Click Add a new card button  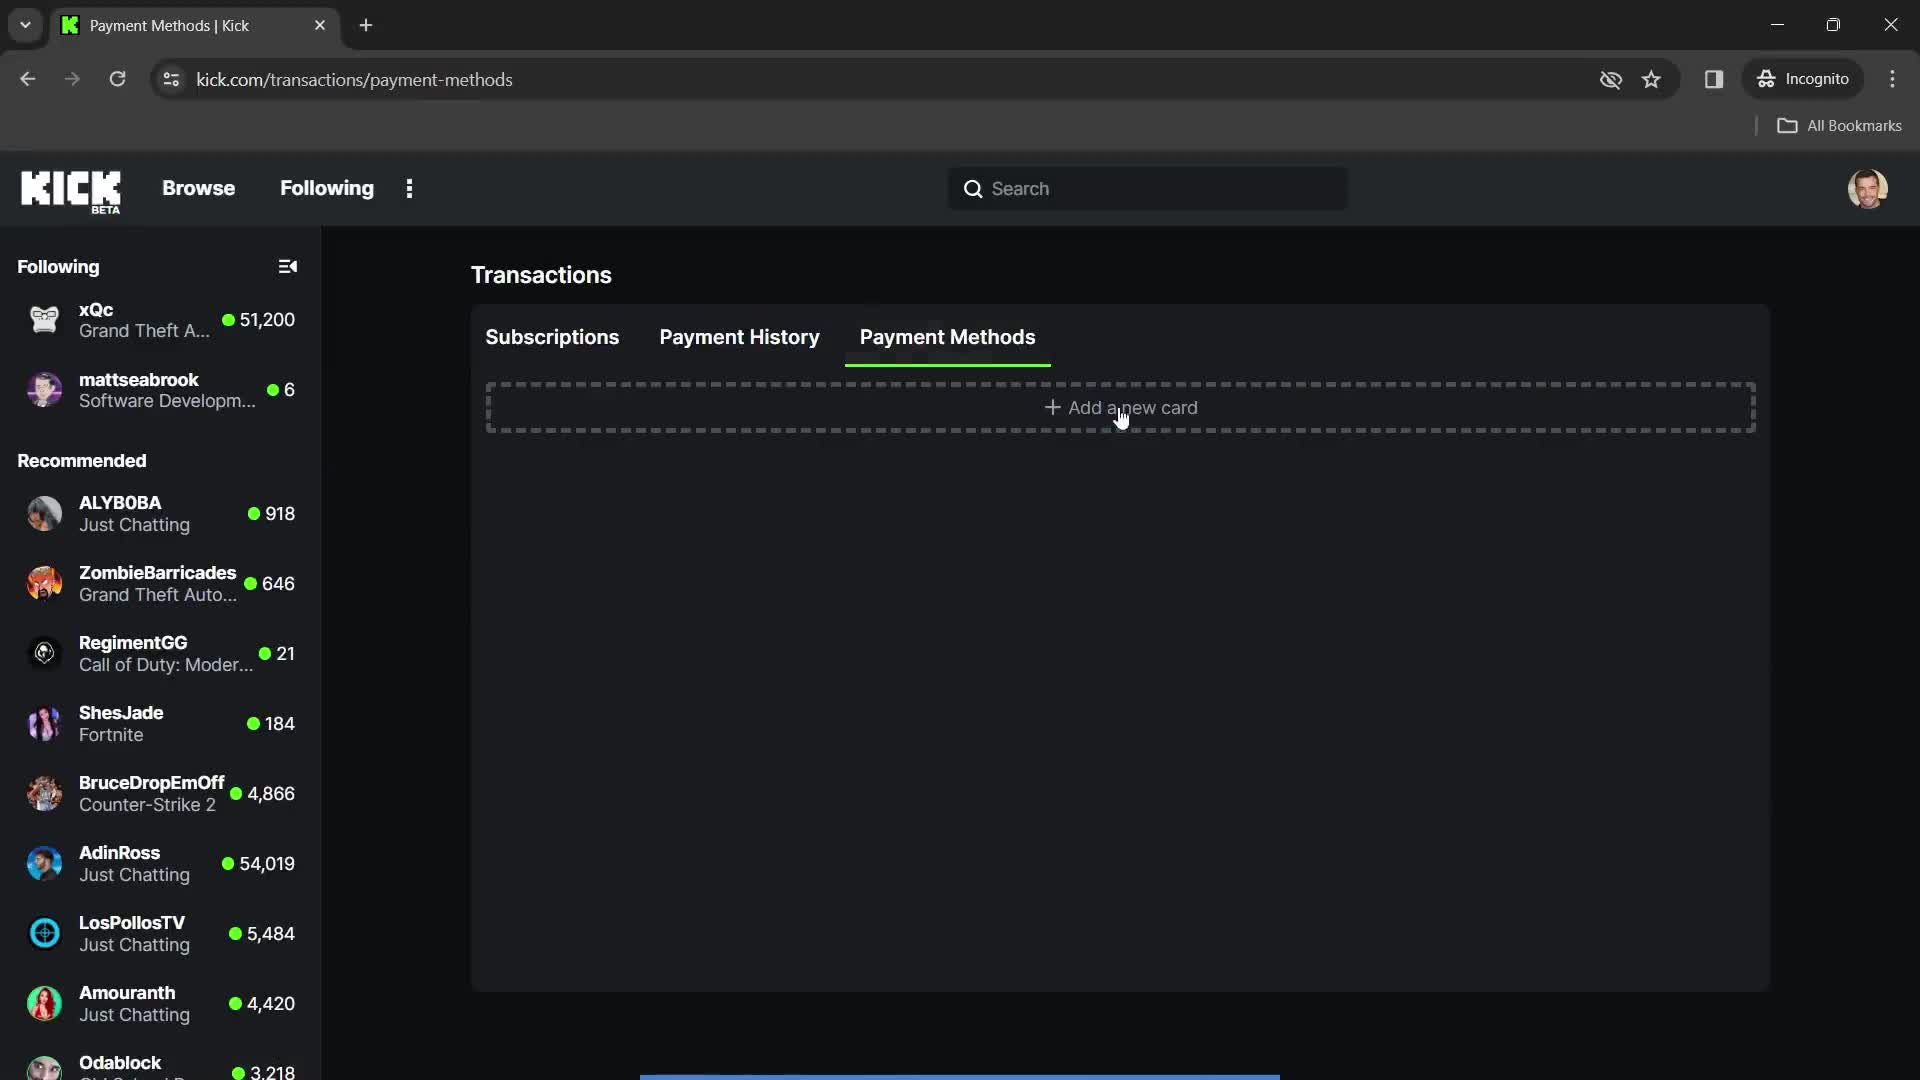(x=1120, y=406)
